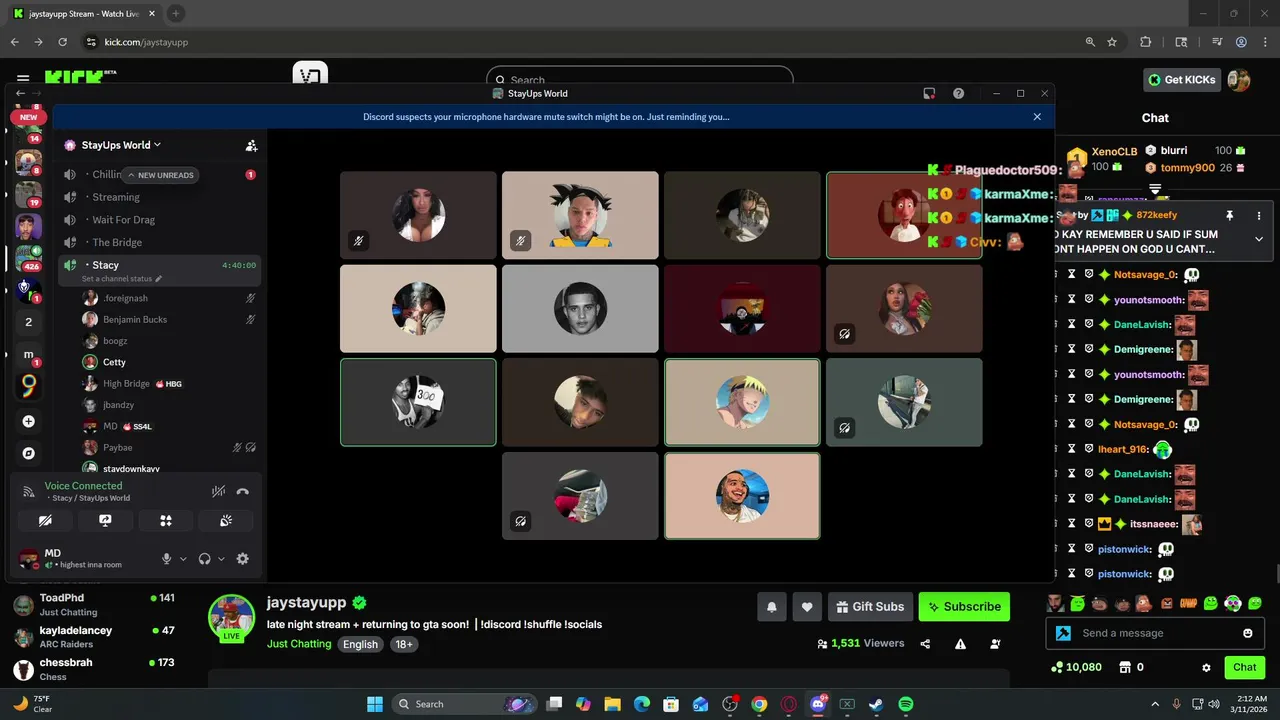Collapse the gift leaderboard arrow

(1155, 188)
